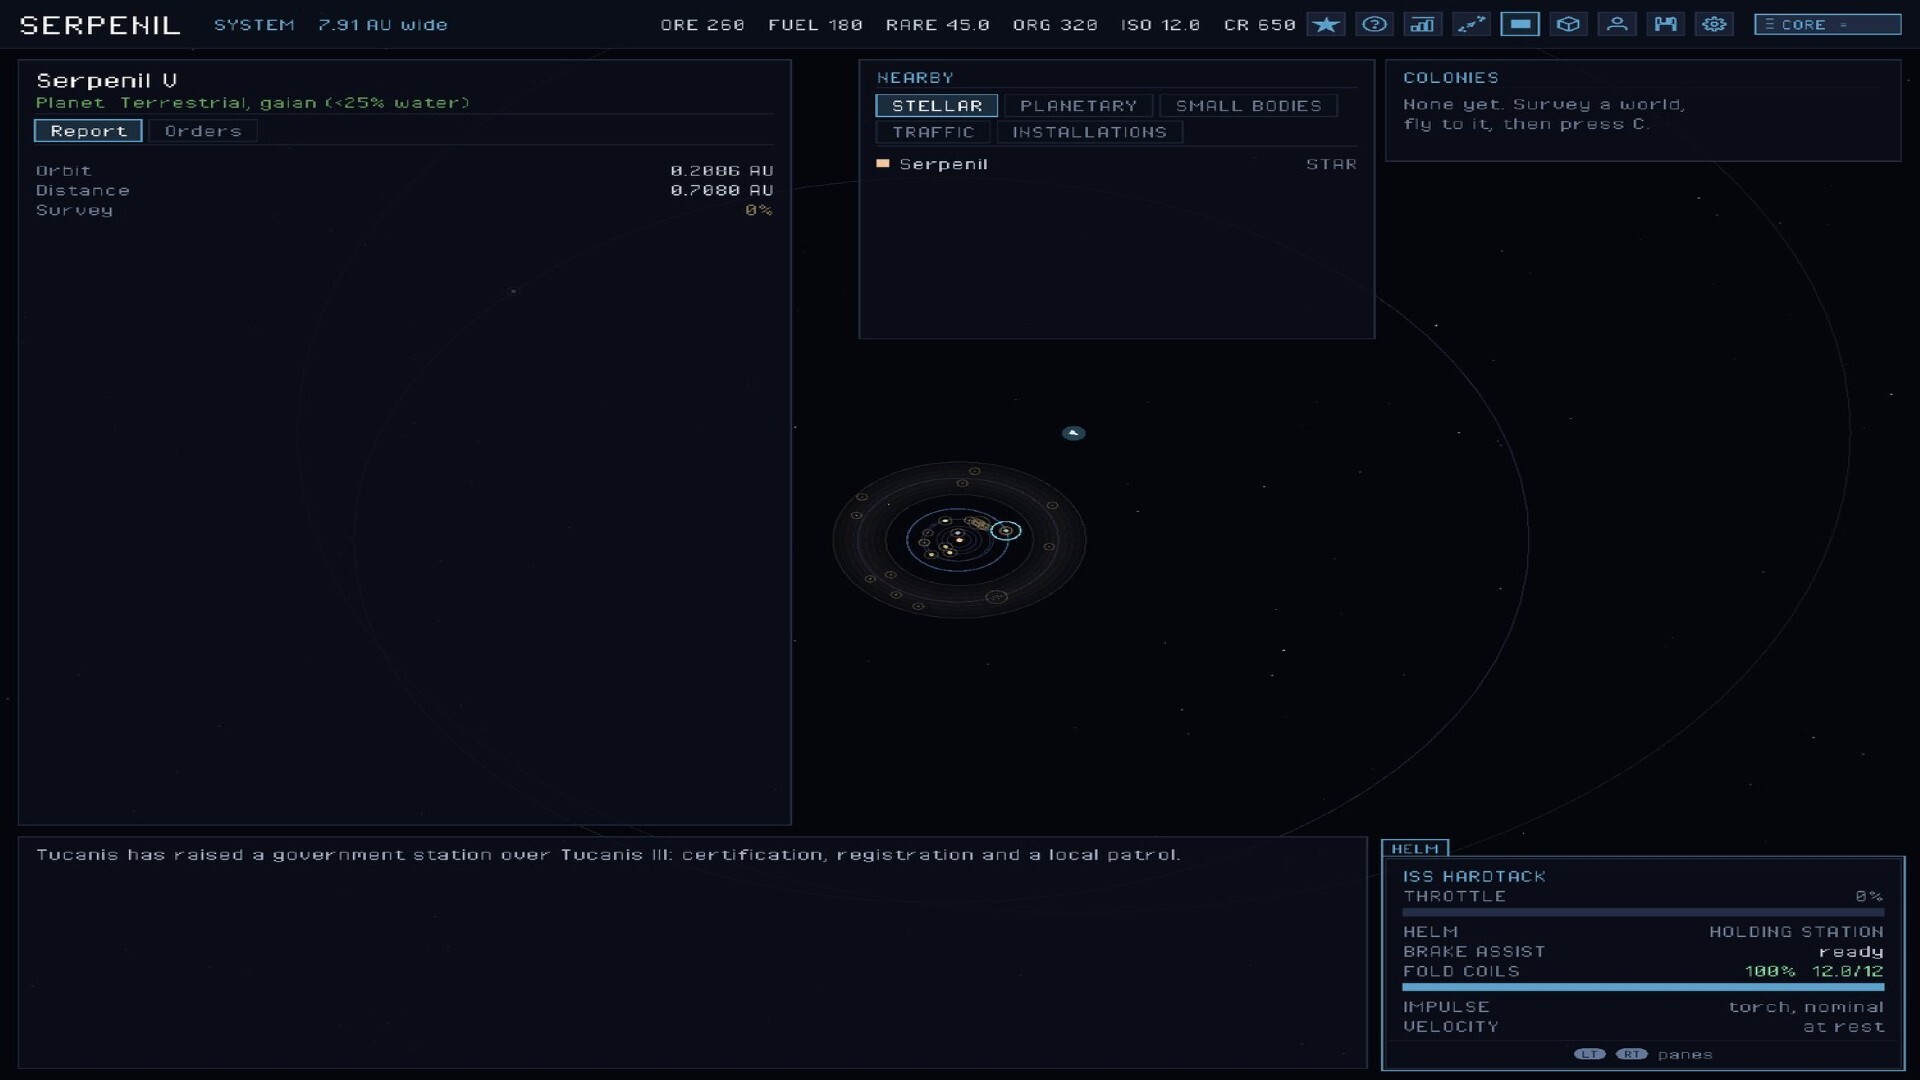Select the INSTALLATIONS nearby filter
The width and height of the screenshot is (1920, 1080).
click(x=1089, y=132)
